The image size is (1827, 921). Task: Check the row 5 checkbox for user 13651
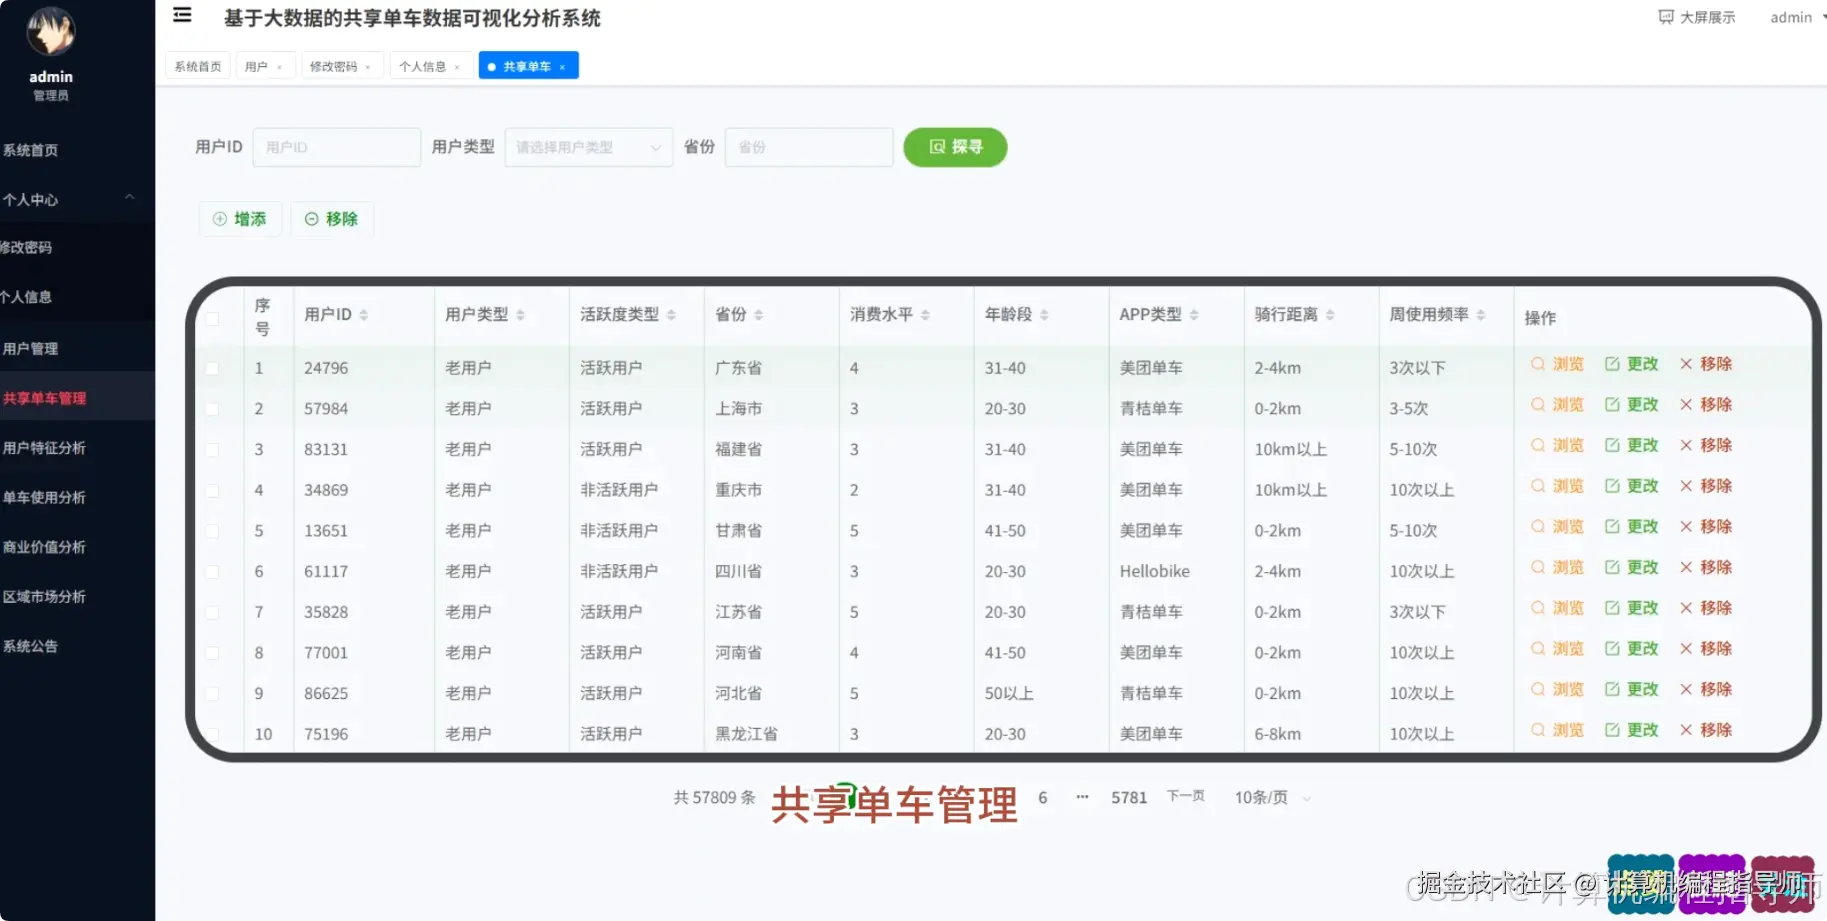click(212, 531)
